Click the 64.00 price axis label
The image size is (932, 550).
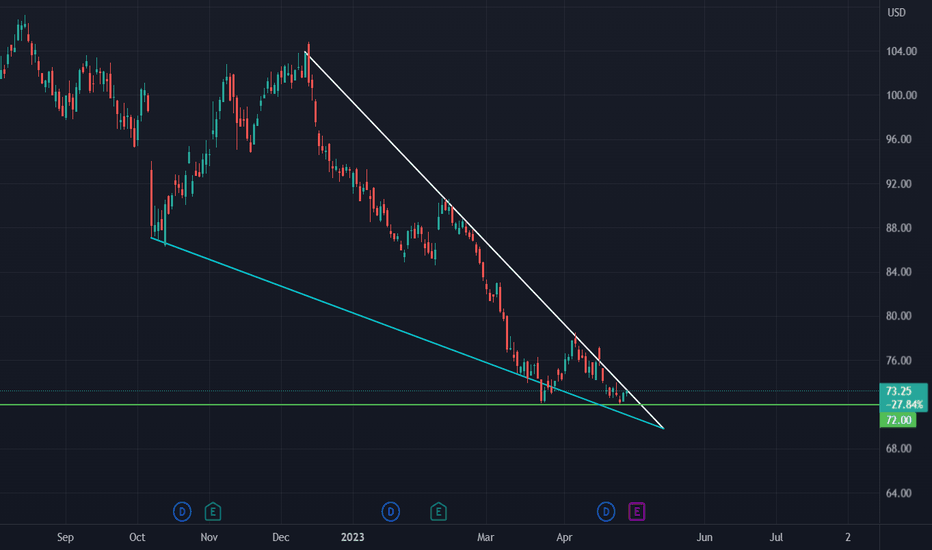pos(898,494)
